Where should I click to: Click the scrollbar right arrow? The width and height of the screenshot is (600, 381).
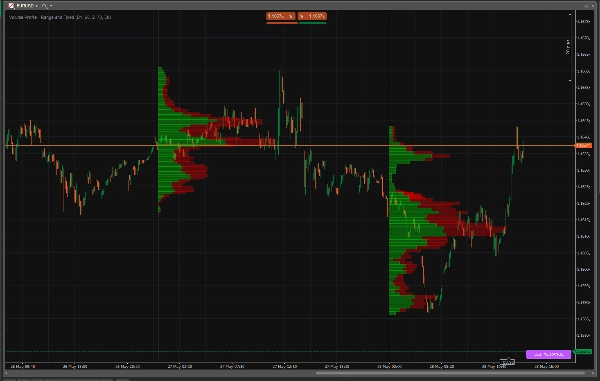(x=593, y=373)
